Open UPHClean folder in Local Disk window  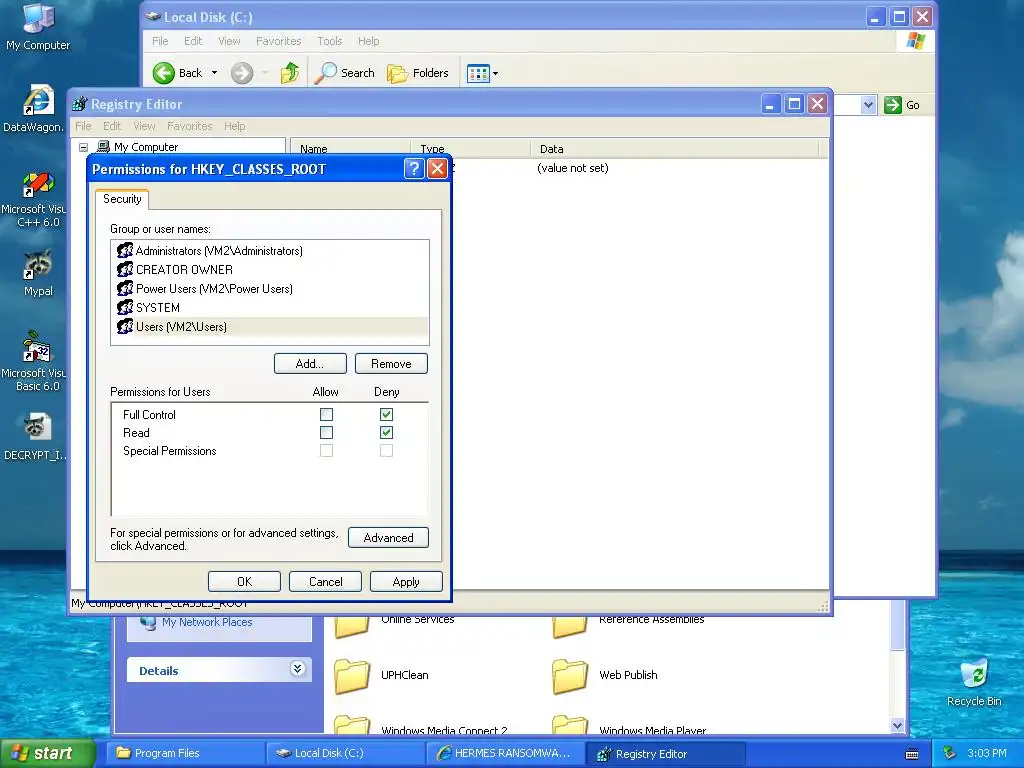pos(381,675)
